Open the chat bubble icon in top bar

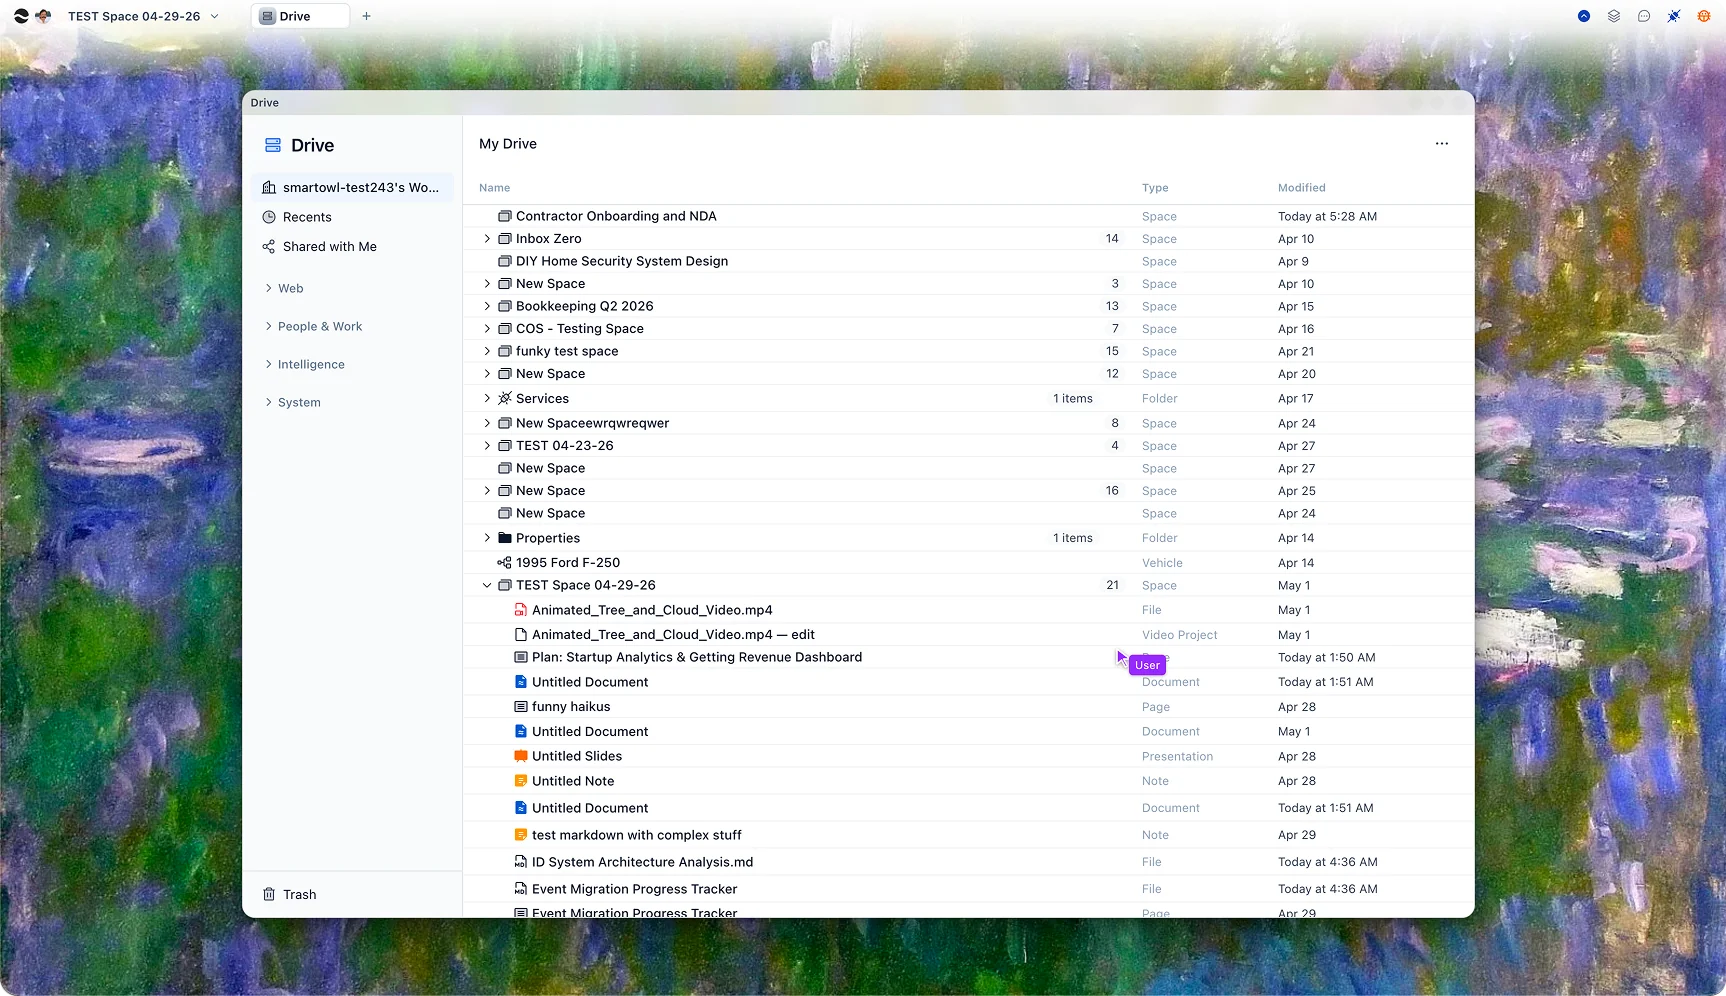coord(1644,16)
